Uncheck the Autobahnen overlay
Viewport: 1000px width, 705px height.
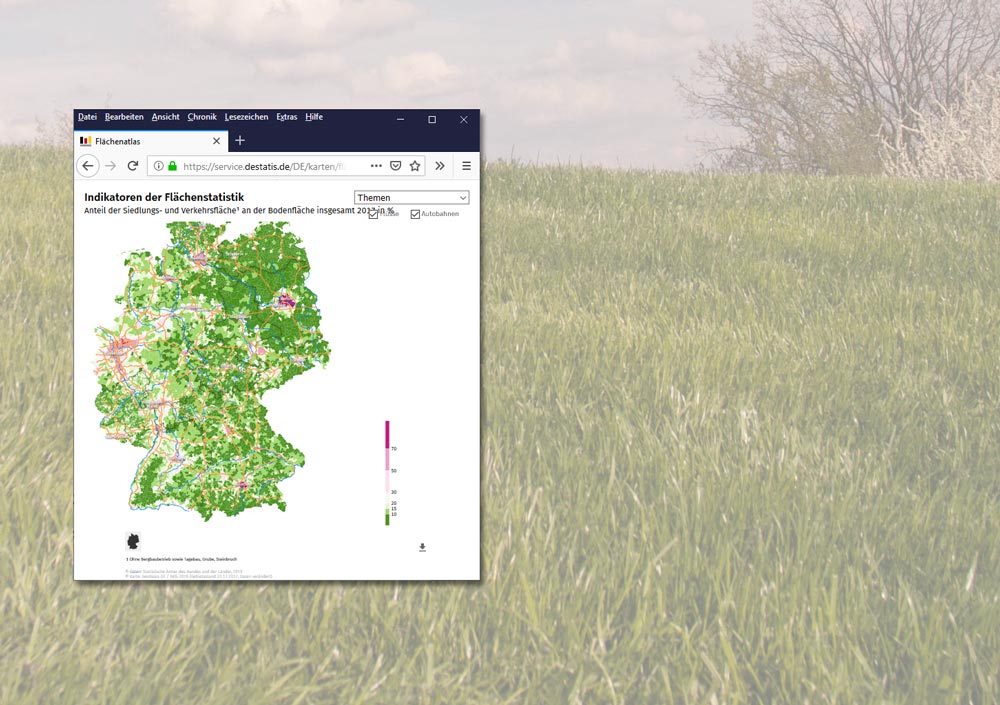pyautogui.click(x=416, y=213)
